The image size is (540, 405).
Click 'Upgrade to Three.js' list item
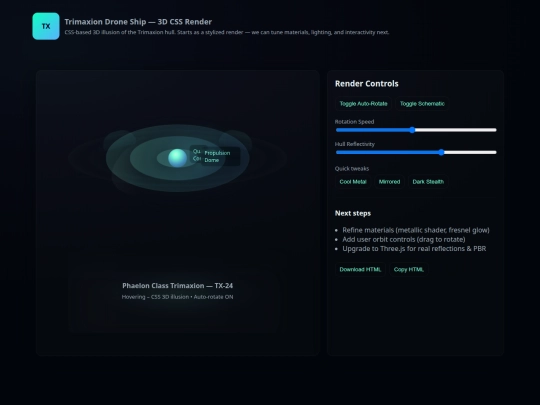(x=414, y=249)
